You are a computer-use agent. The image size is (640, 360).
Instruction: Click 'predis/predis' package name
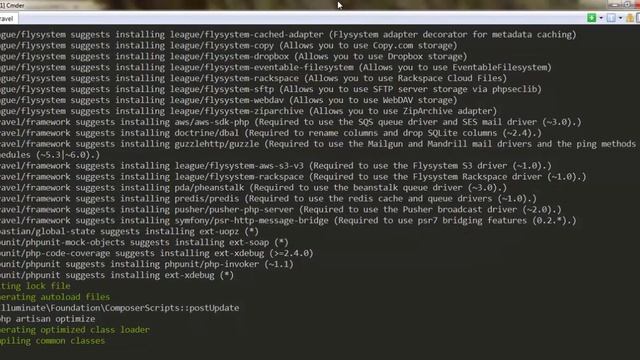[x=207, y=199]
